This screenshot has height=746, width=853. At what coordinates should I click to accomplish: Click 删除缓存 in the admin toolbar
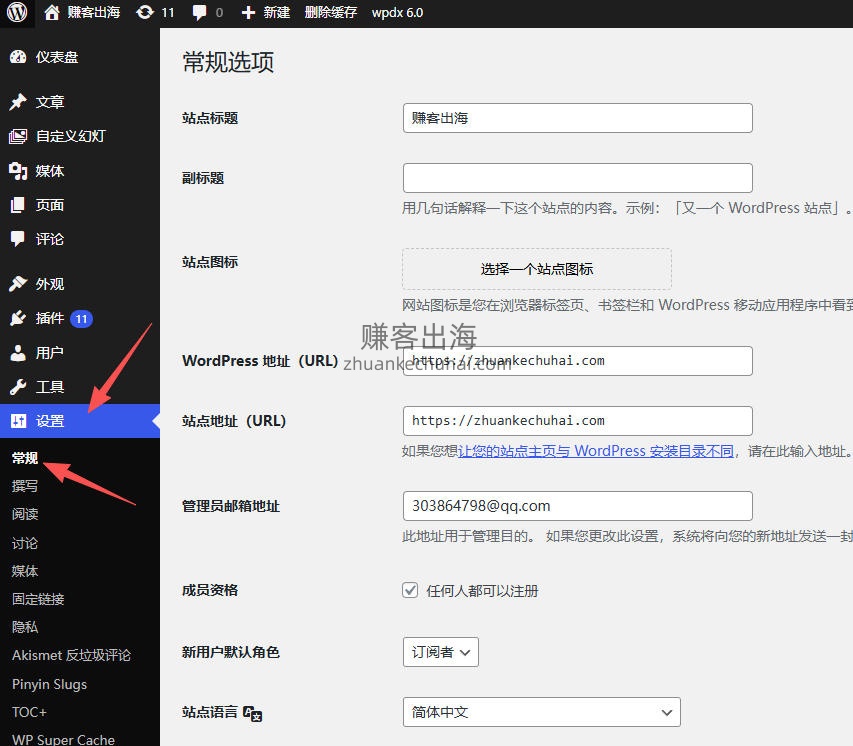pos(331,13)
